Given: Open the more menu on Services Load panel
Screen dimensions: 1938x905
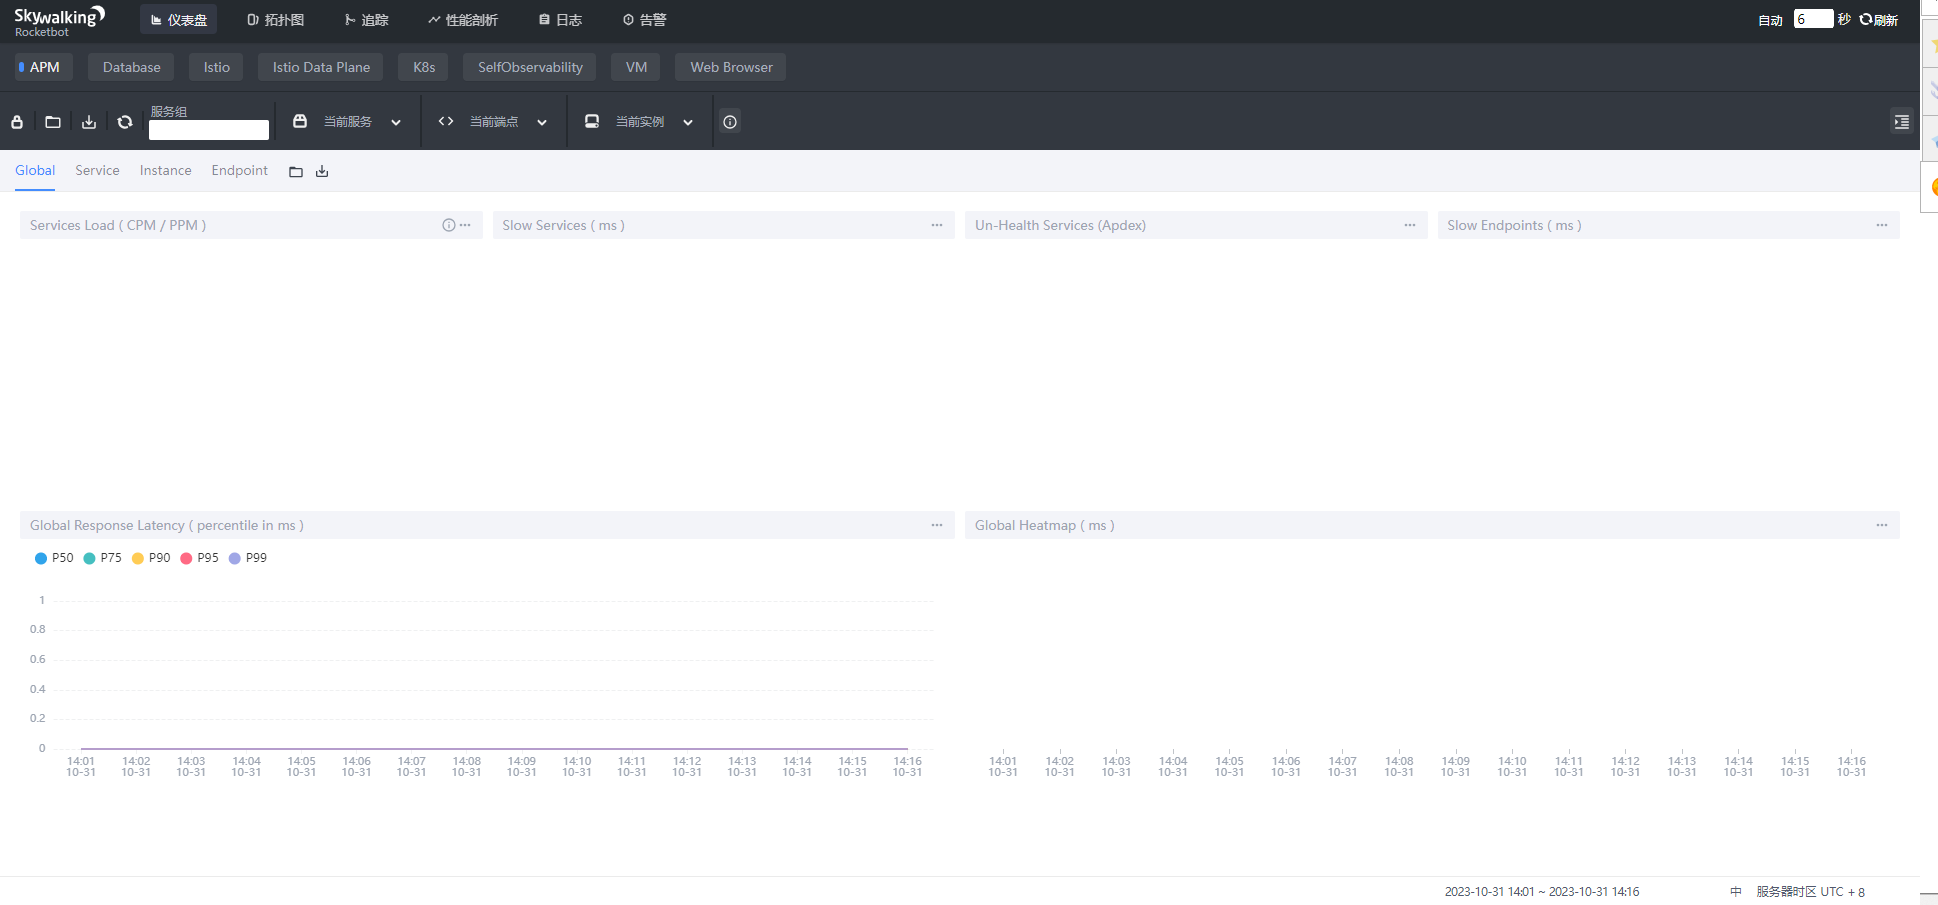Looking at the screenshot, I should click(465, 225).
